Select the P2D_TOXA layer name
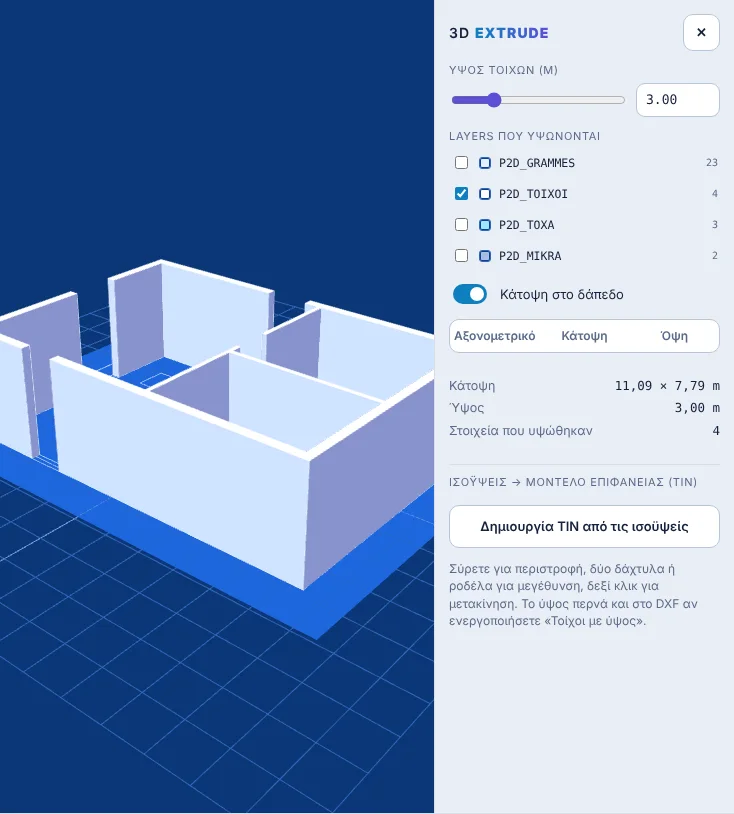The height and width of the screenshot is (814, 734). pyautogui.click(x=526, y=225)
